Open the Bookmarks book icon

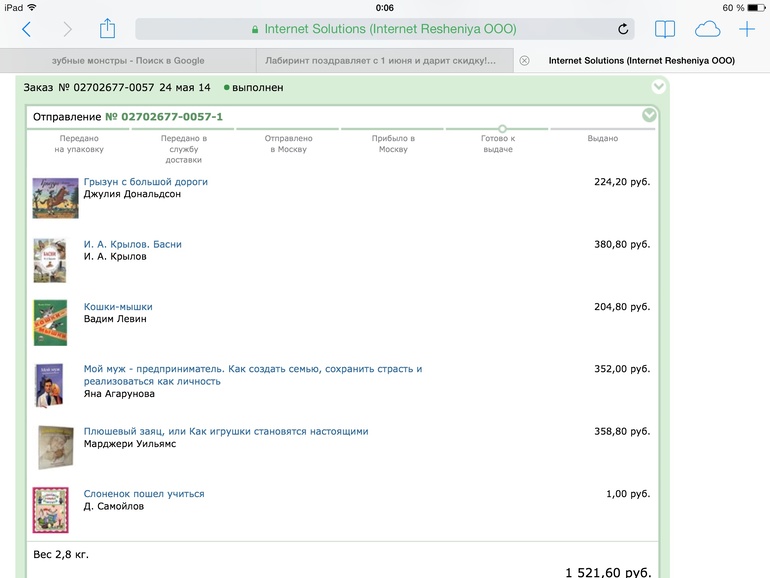[x=665, y=30]
